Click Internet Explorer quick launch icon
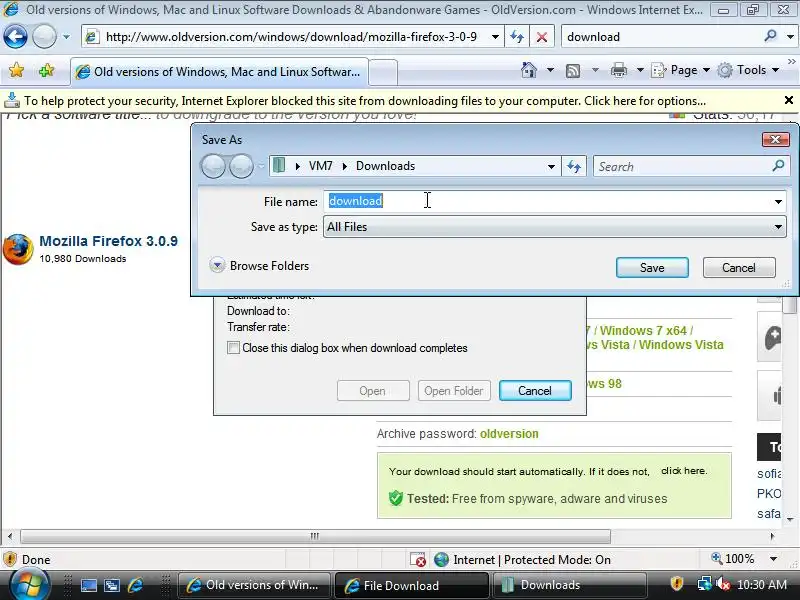The height and width of the screenshot is (600, 800). click(x=135, y=585)
